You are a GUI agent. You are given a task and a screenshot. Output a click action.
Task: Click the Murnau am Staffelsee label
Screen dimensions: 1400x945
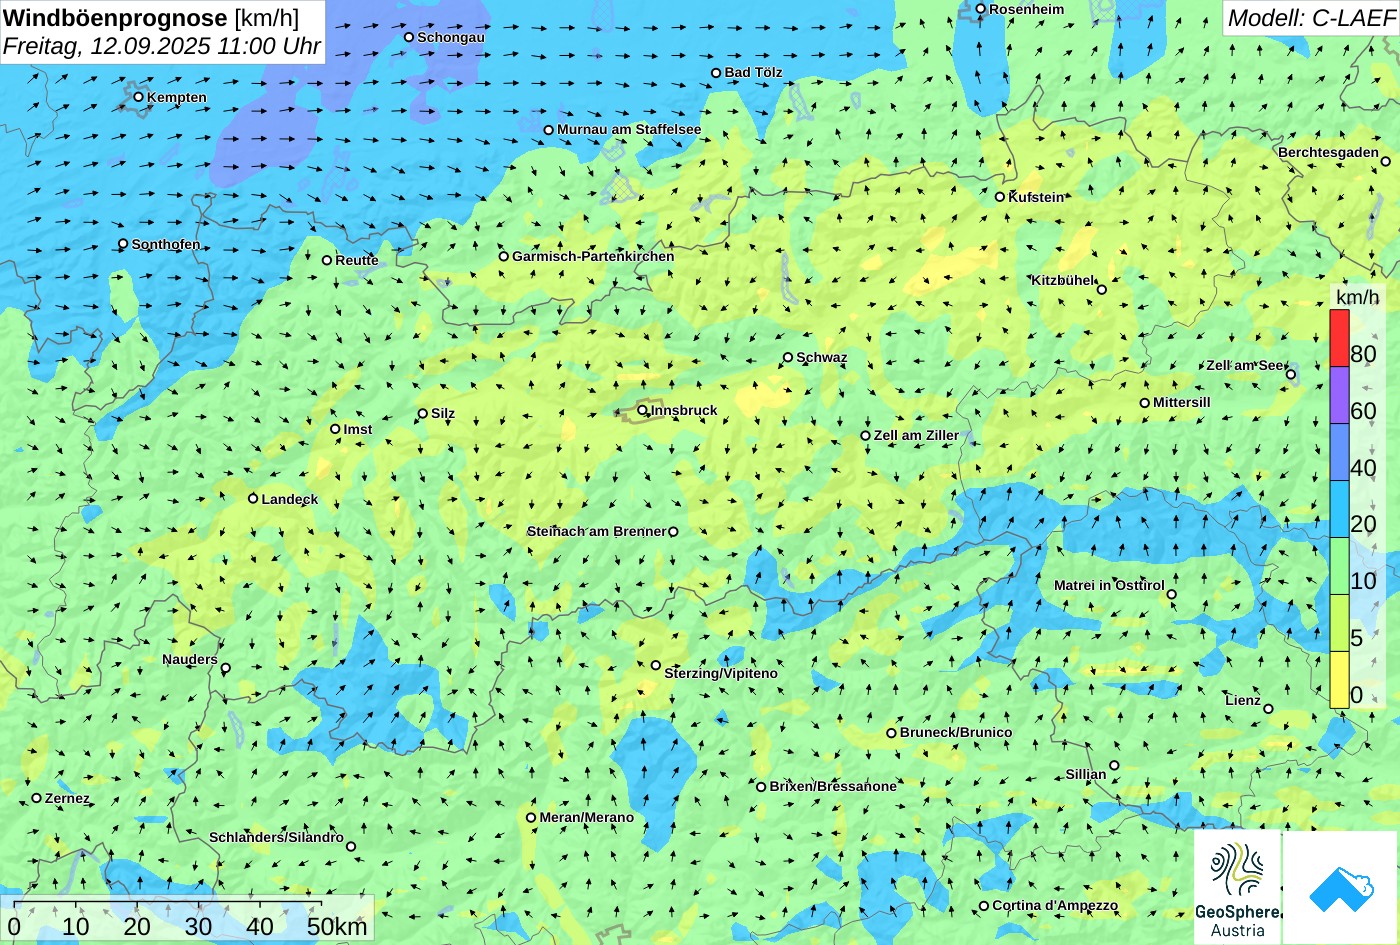(629, 129)
